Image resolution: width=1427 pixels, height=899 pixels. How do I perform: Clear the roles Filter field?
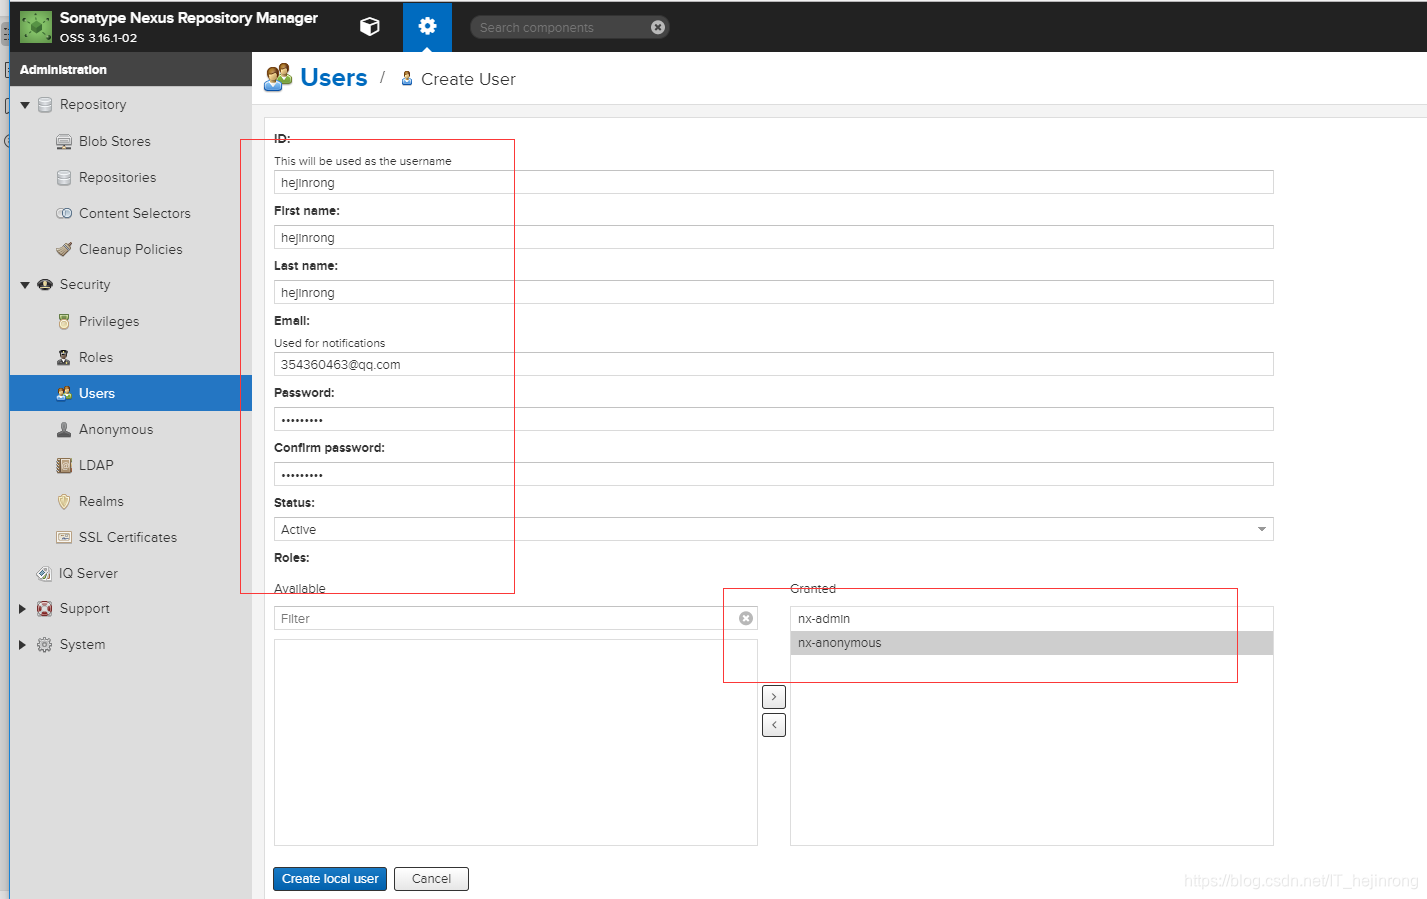point(746,619)
